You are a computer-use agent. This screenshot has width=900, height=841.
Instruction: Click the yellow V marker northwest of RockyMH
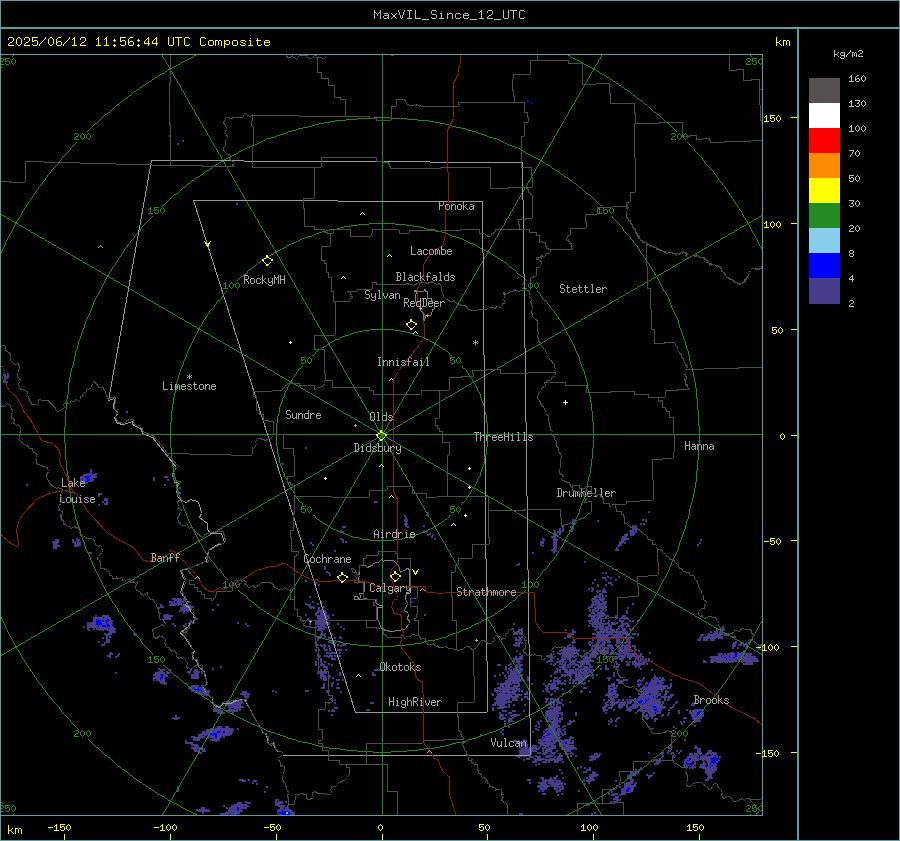point(208,244)
